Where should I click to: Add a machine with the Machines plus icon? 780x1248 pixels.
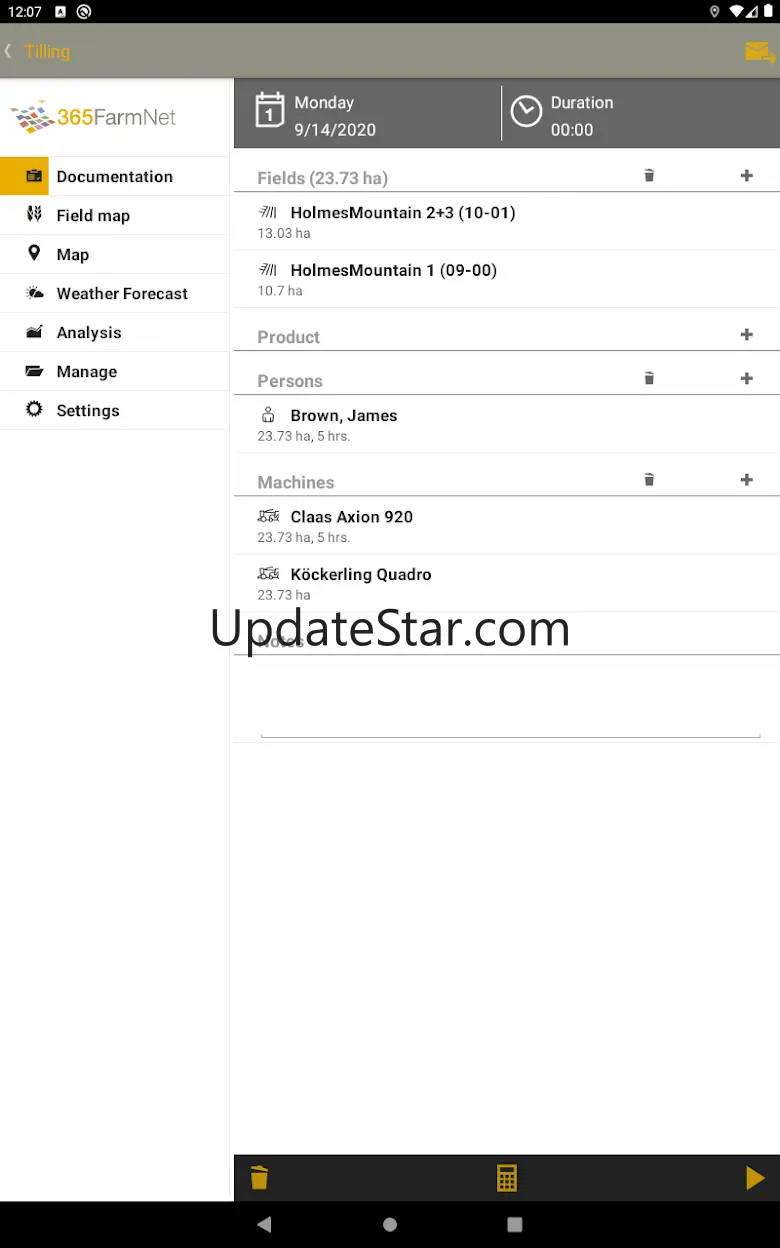pos(746,480)
